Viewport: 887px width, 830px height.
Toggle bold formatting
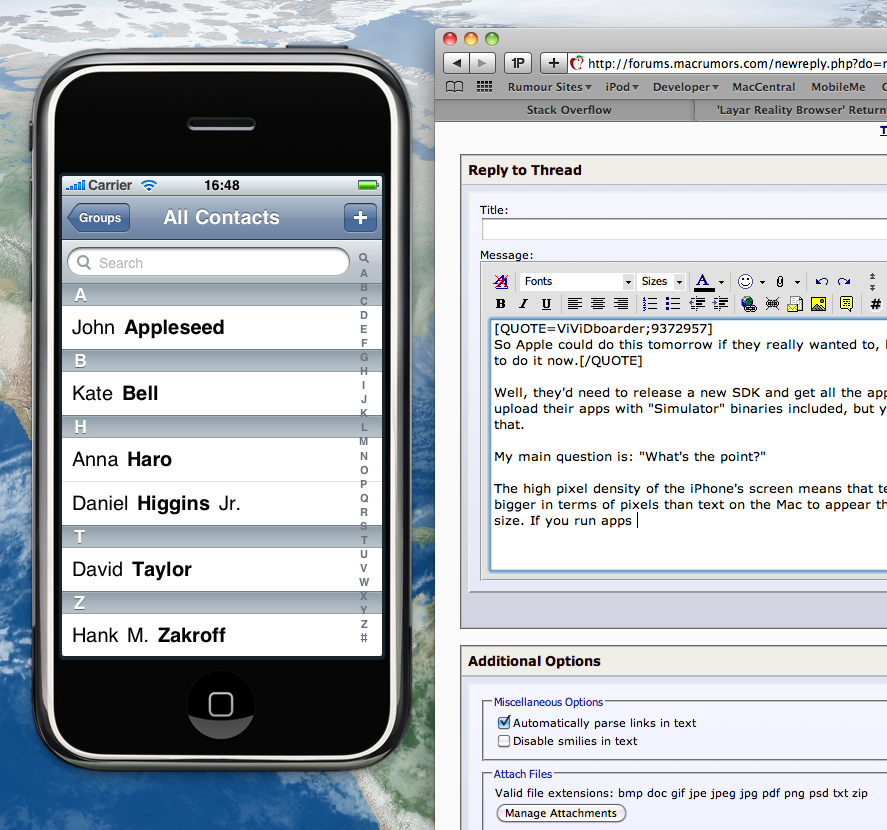(x=501, y=304)
